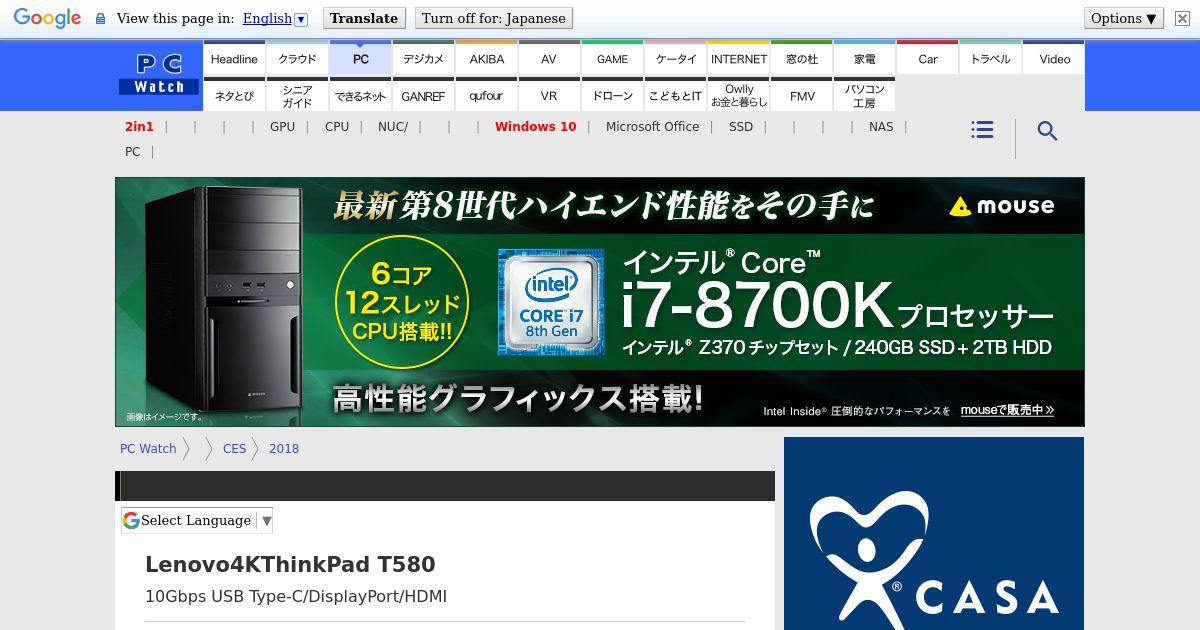Open the Options dropdown
This screenshot has height=630, width=1200.
pyautogui.click(x=1124, y=18)
